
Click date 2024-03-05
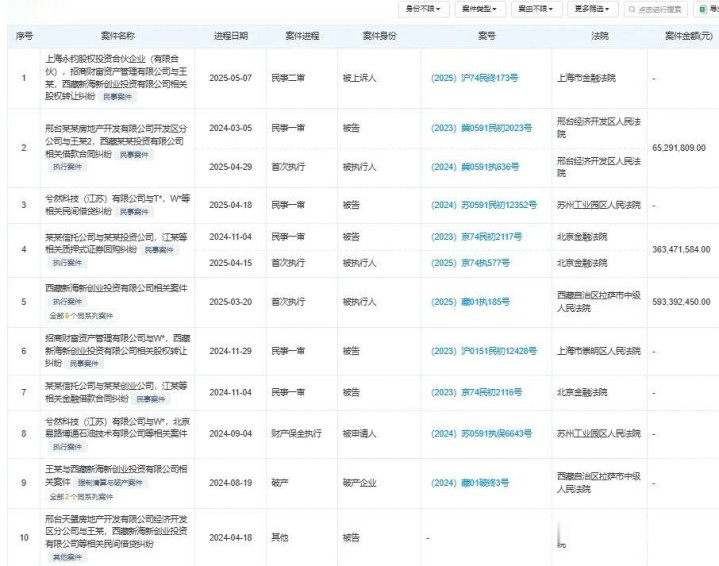pyautogui.click(x=231, y=128)
